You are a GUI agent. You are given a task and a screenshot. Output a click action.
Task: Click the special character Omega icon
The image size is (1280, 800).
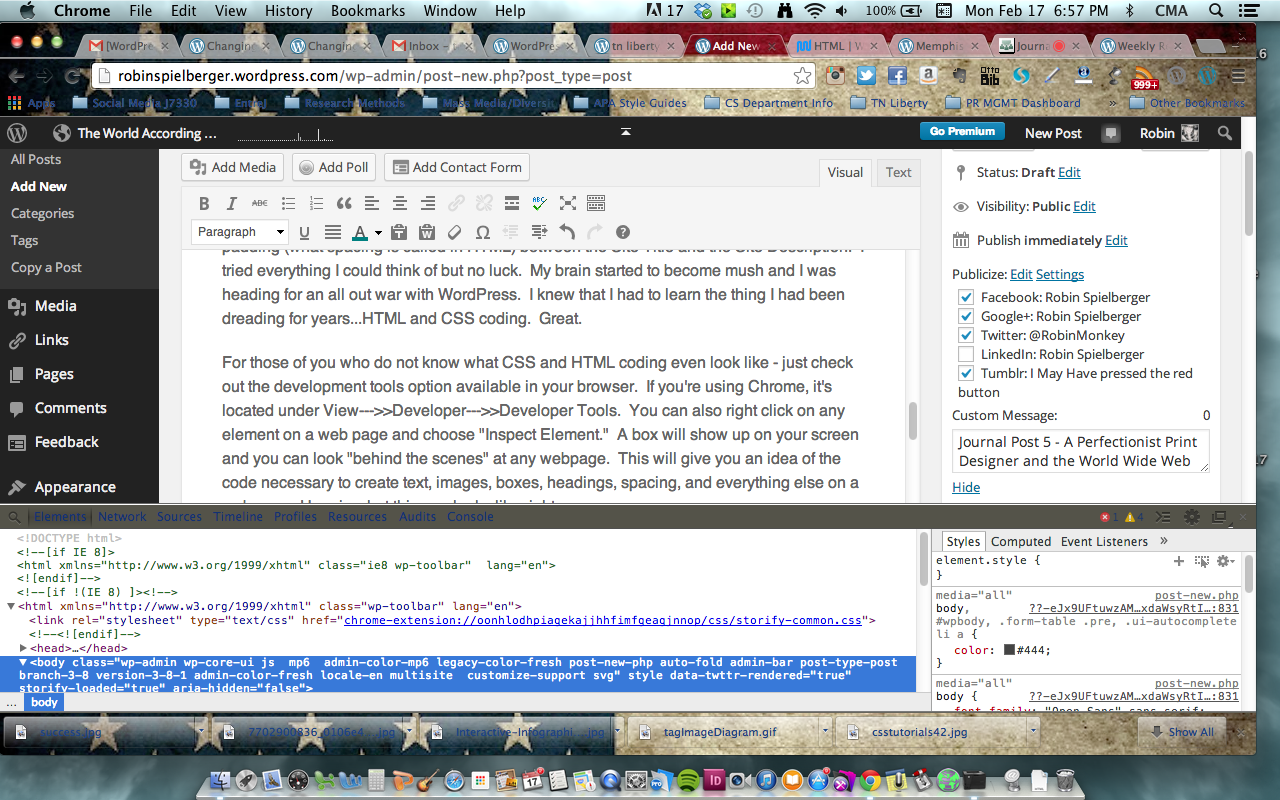(482, 232)
